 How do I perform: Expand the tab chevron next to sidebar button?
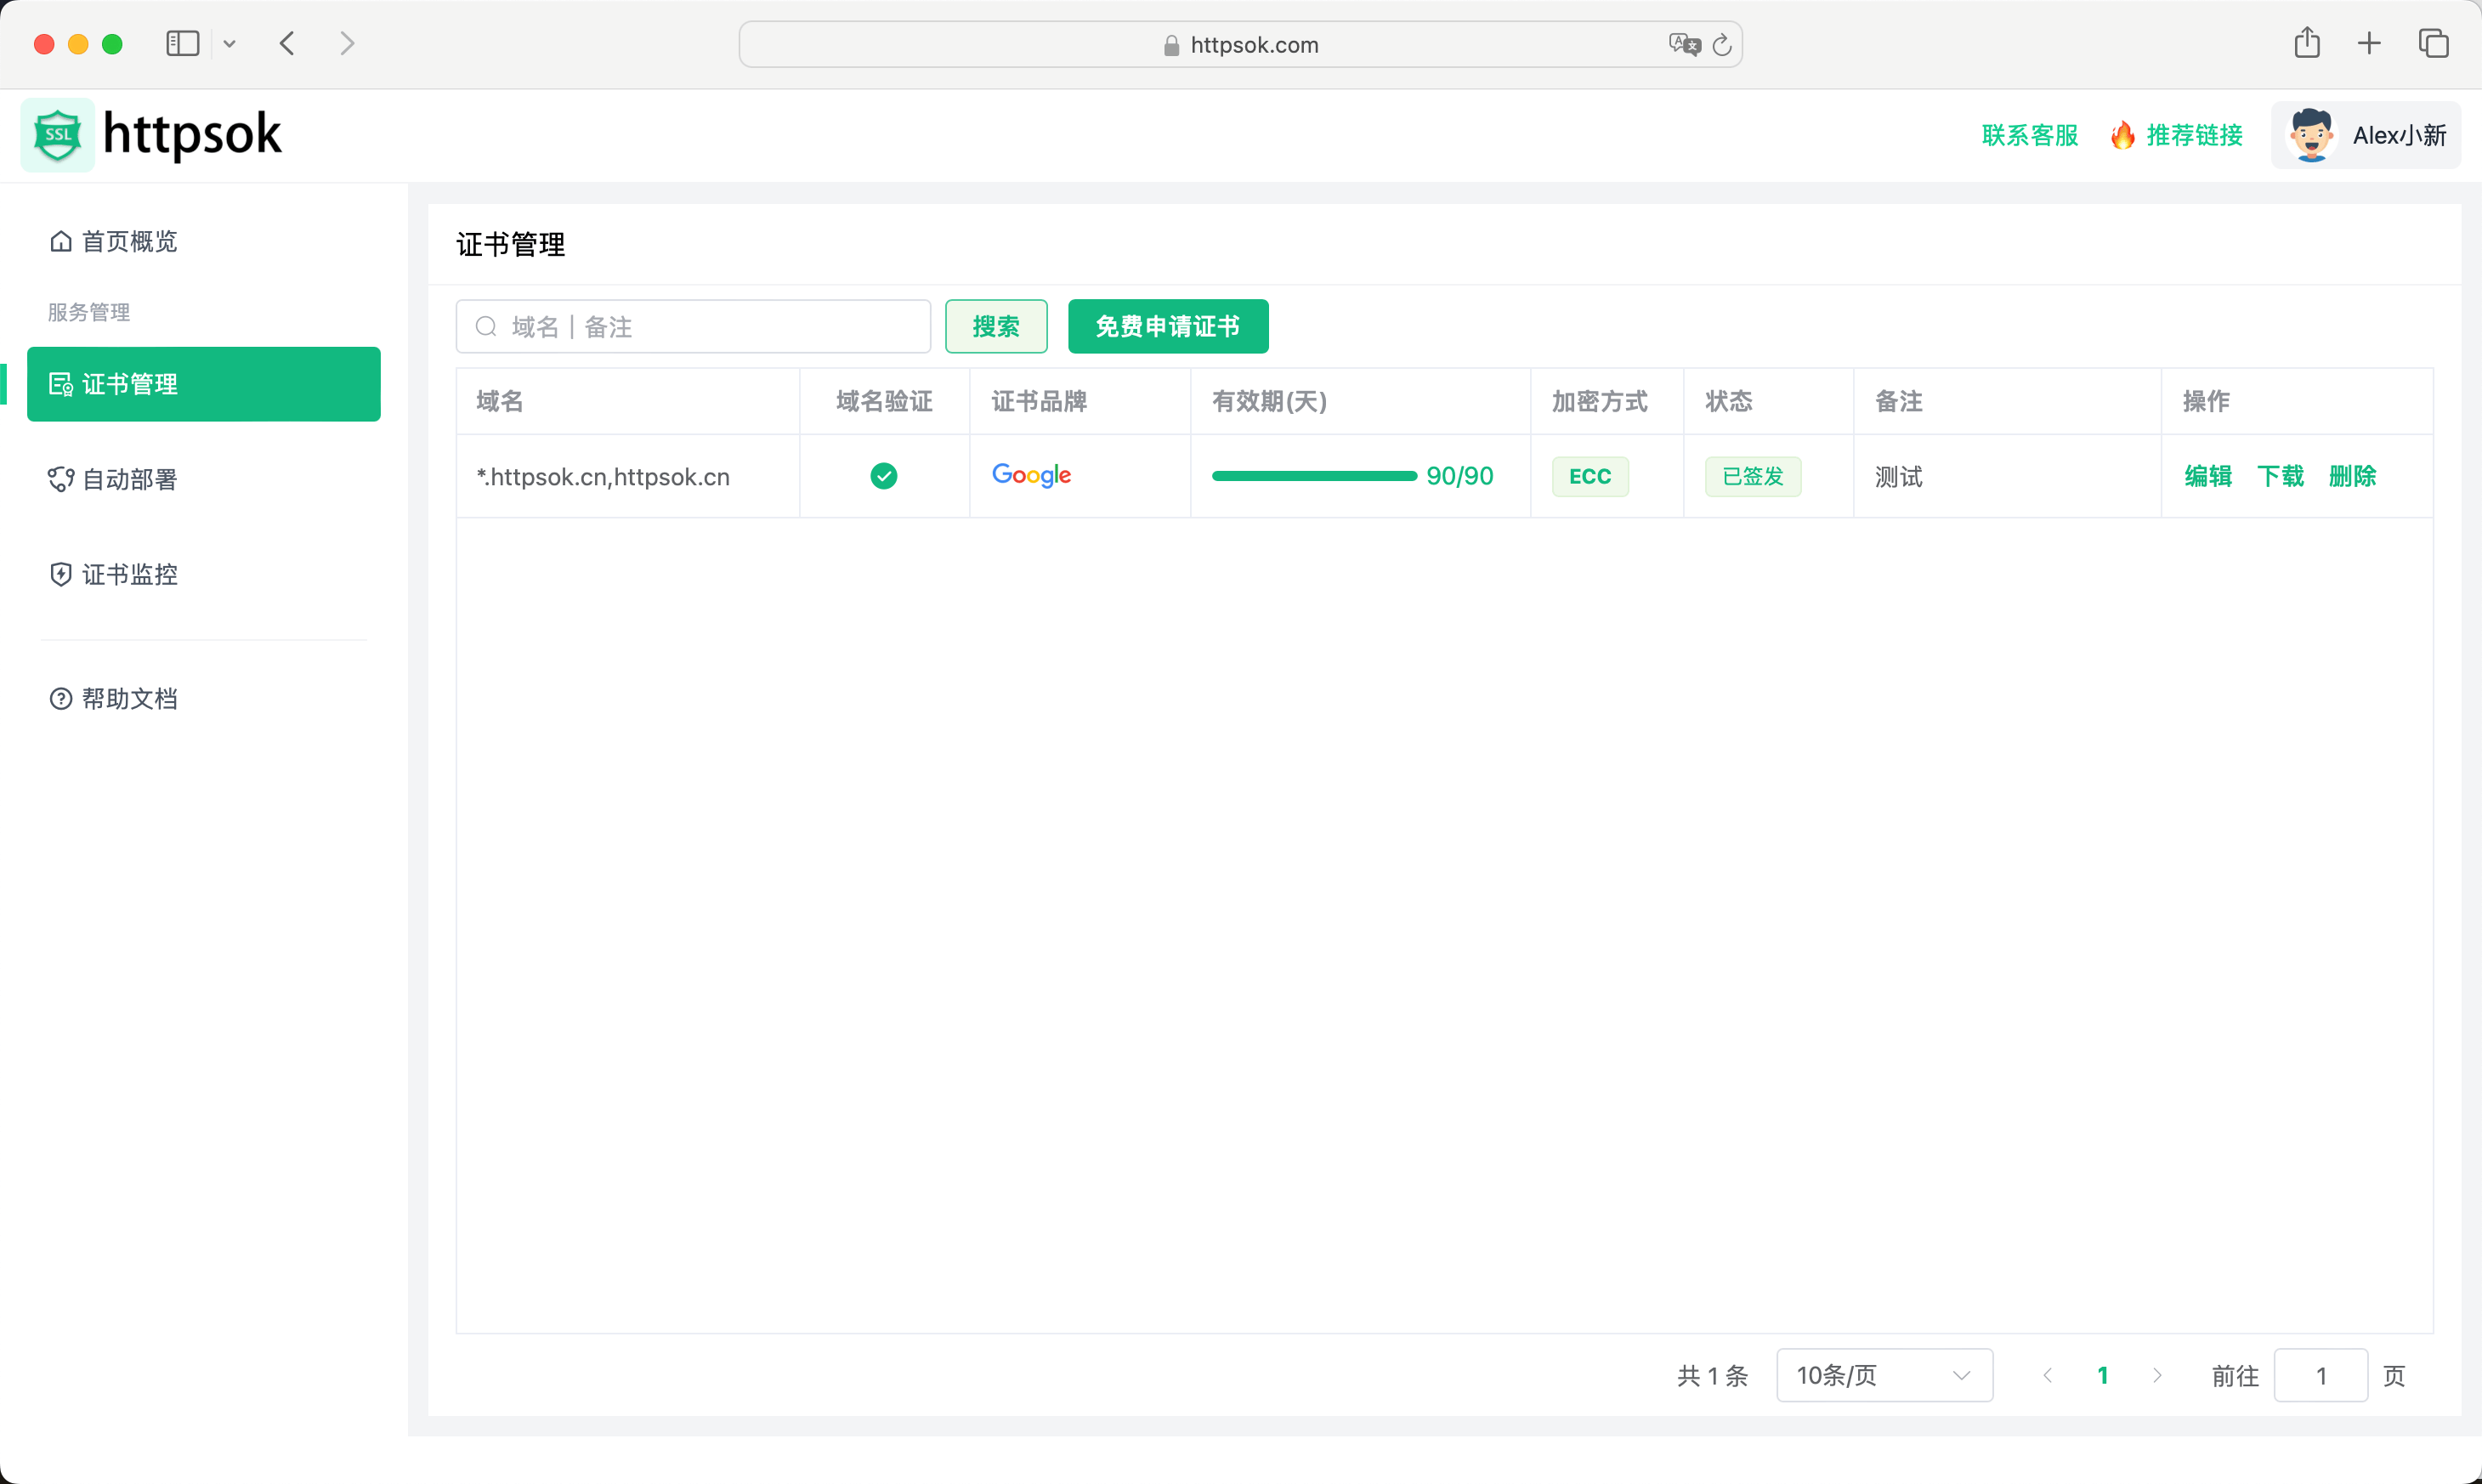tap(230, 43)
